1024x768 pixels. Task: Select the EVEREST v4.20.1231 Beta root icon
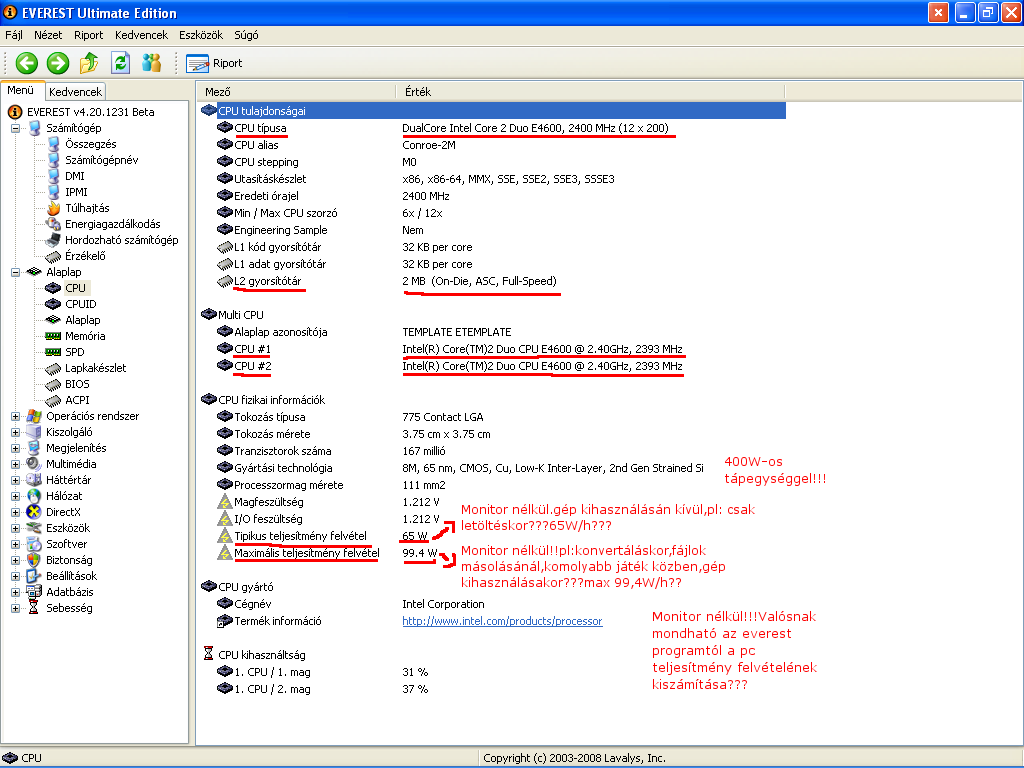[x=14, y=112]
